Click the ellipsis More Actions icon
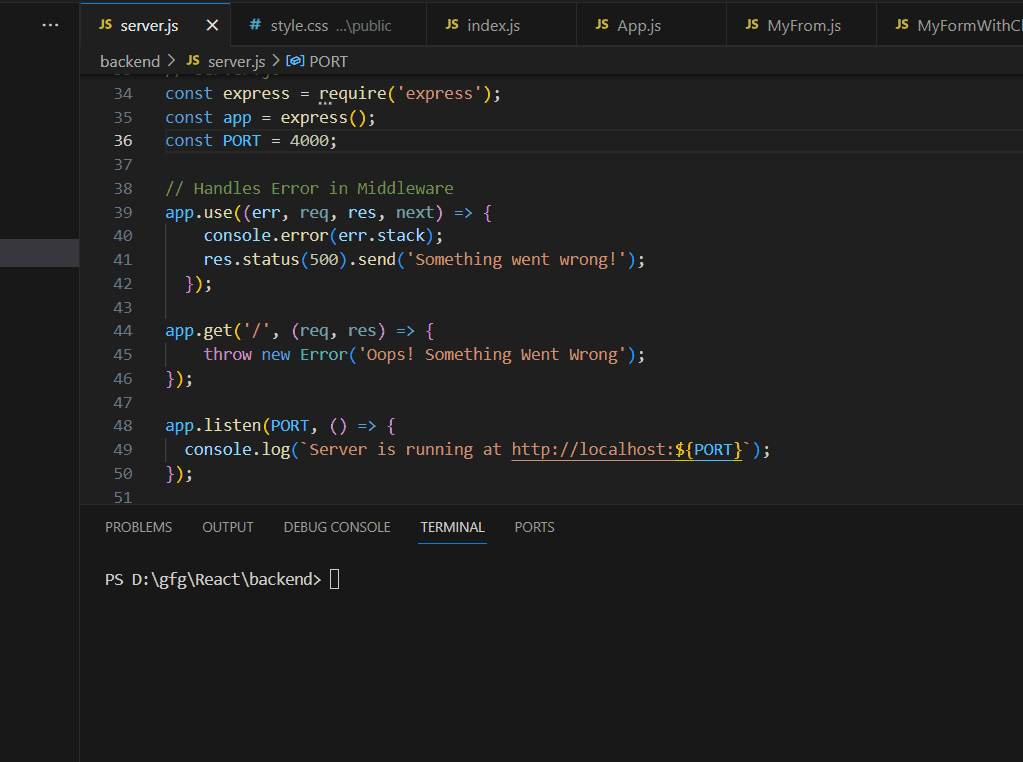This screenshot has width=1023, height=762. tap(50, 25)
